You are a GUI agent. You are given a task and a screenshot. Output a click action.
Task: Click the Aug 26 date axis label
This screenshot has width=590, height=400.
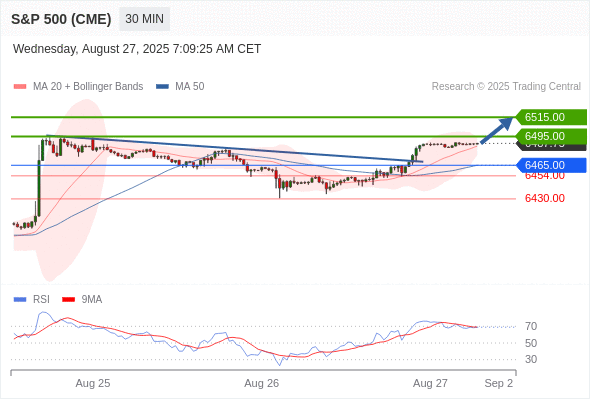[x=262, y=383]
